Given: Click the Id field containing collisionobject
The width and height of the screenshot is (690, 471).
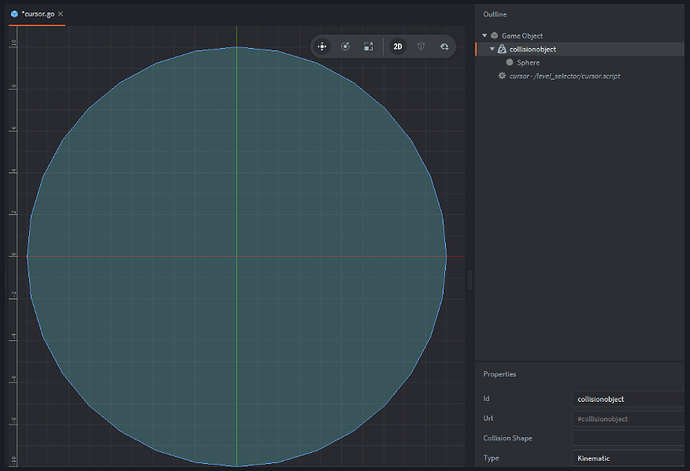Looking at the screenshot, I should tap(628, 399).
